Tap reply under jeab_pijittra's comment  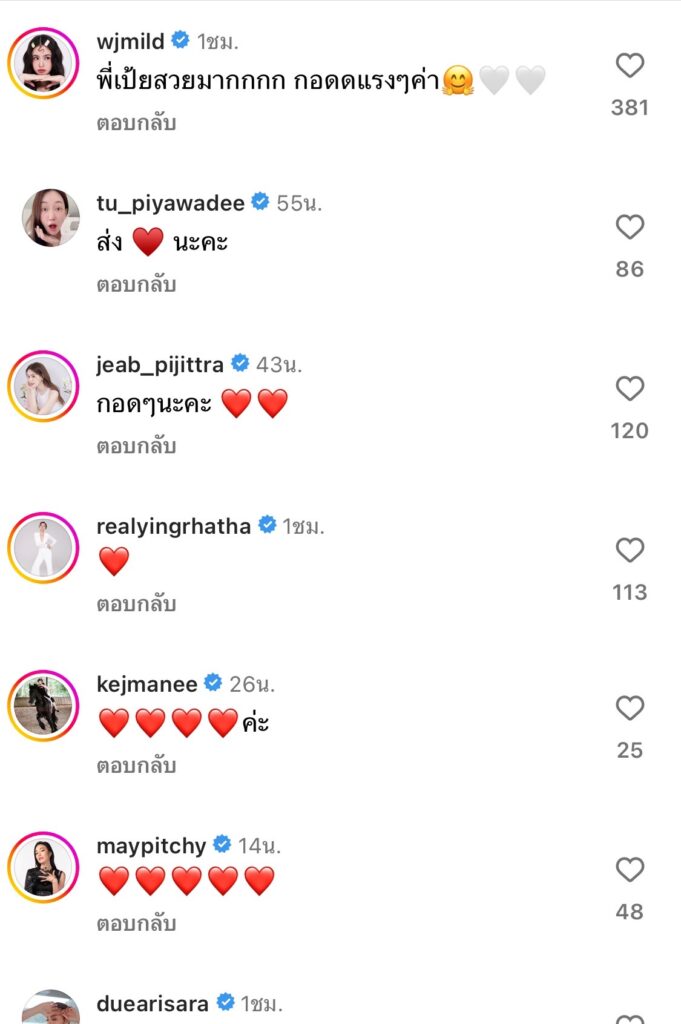coord(136,446)
